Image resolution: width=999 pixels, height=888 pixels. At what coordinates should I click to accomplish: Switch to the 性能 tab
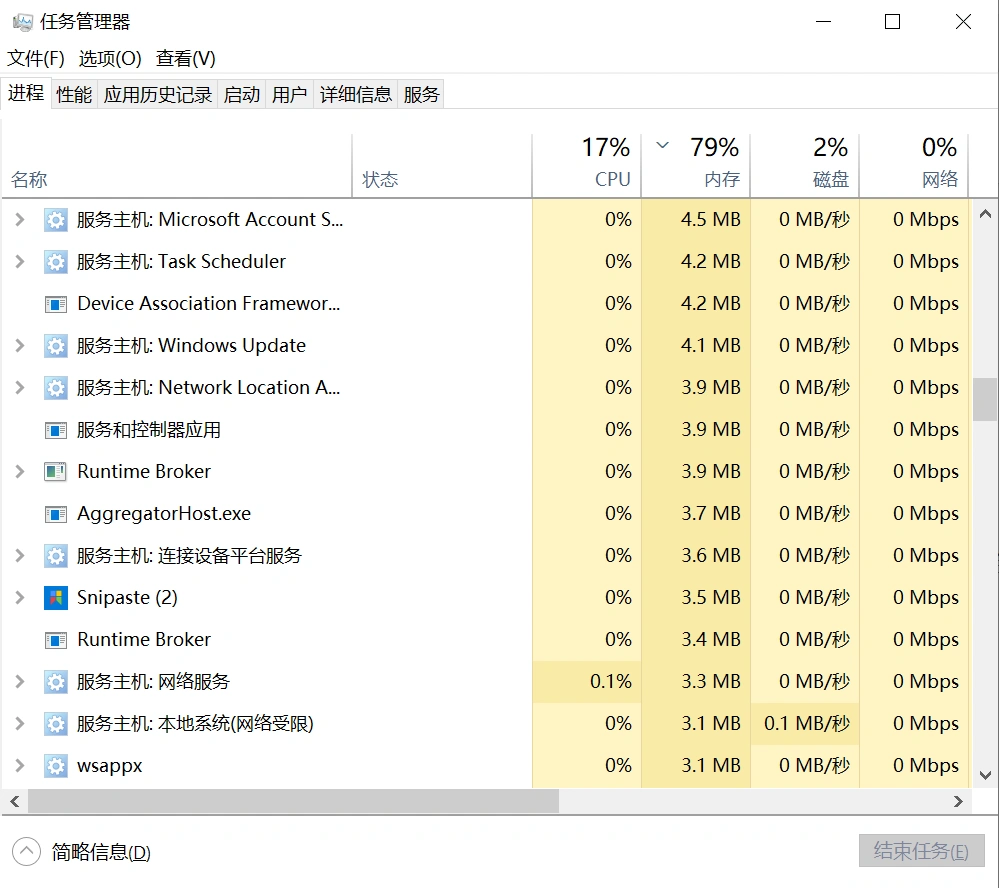[73, 93]
